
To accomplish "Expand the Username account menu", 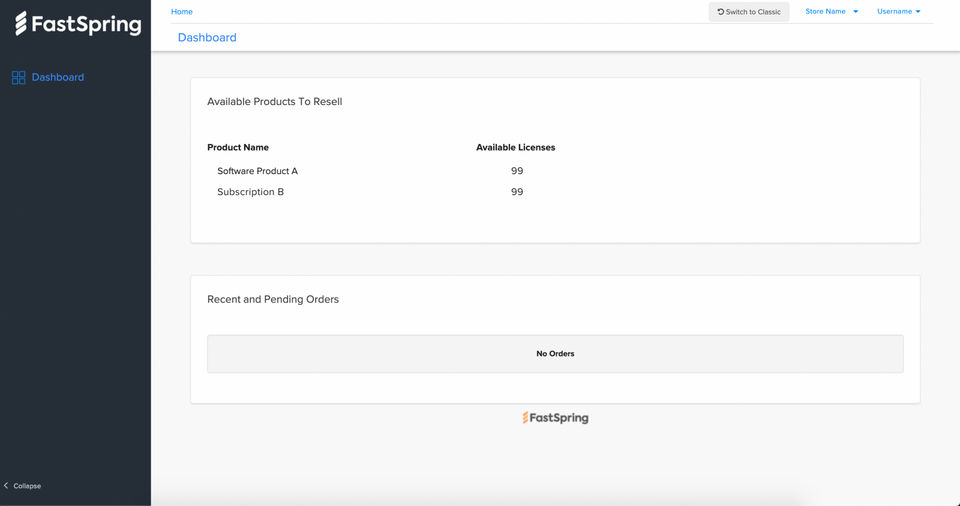I will click(898, 12).
